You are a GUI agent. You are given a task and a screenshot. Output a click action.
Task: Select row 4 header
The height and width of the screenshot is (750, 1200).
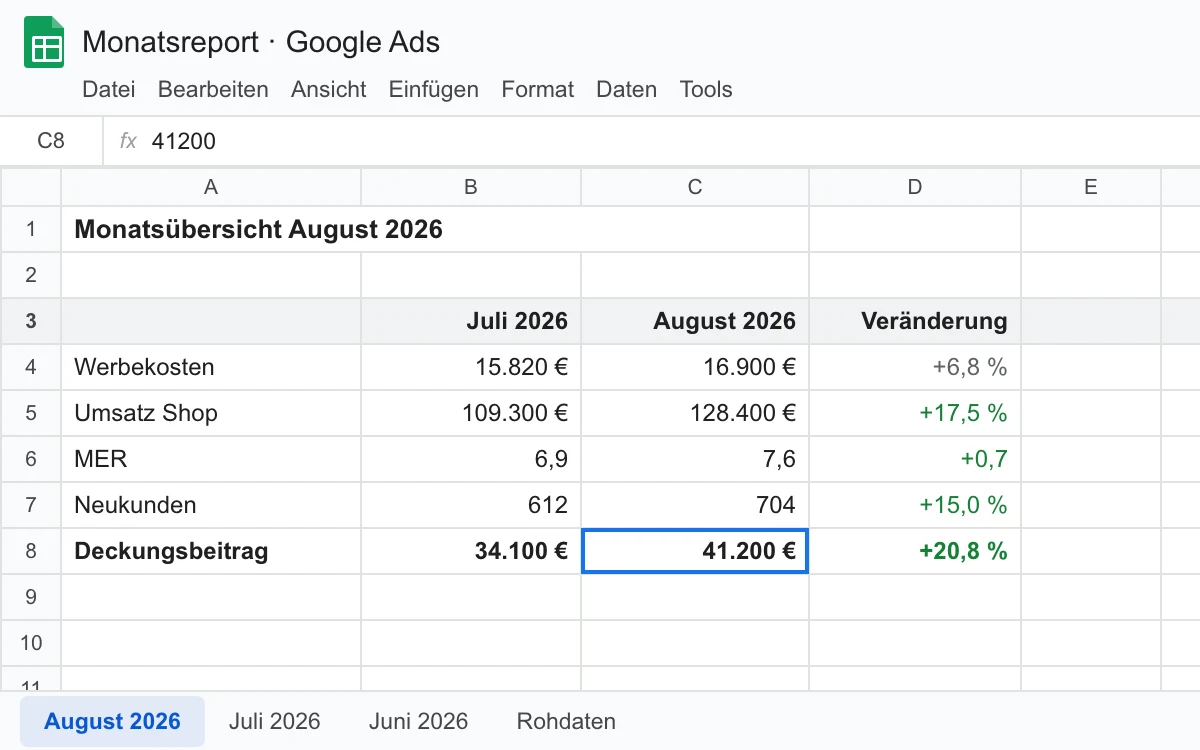click(x=31, y=367)
